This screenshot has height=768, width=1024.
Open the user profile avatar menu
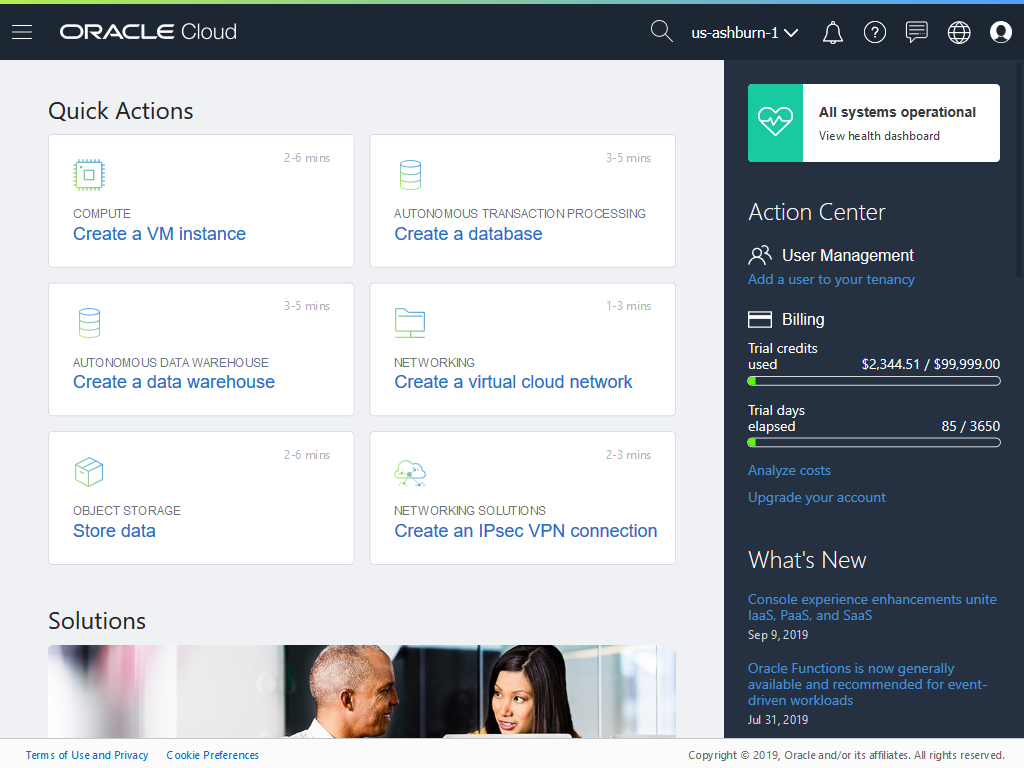pos(1001,33)
